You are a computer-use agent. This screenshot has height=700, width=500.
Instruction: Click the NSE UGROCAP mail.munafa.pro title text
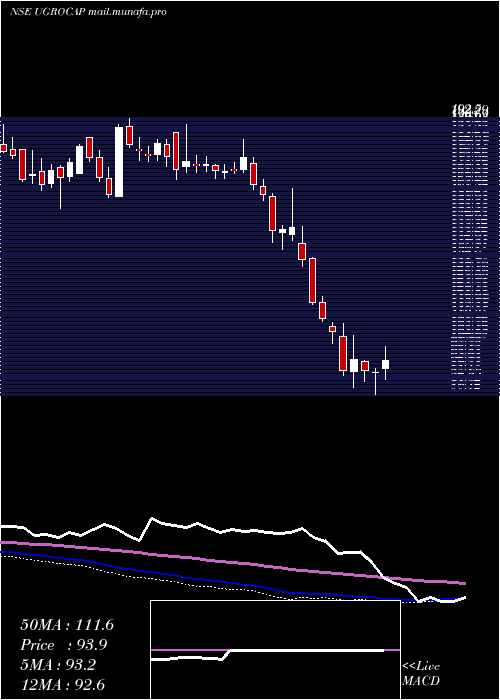(88, 12)
